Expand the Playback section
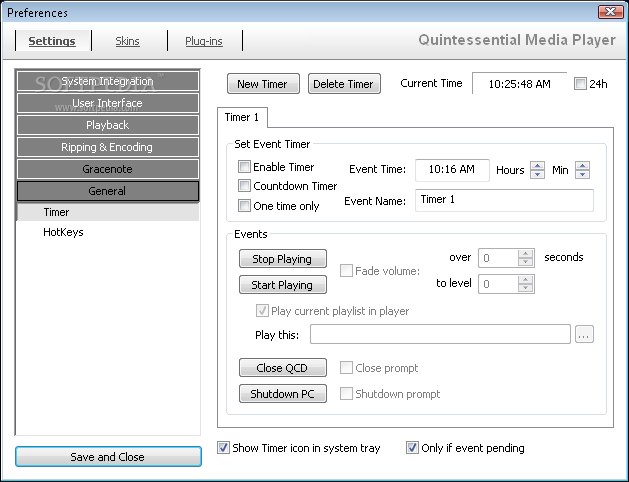The height and width of the screenshot is (482, 629). [108, 125]
